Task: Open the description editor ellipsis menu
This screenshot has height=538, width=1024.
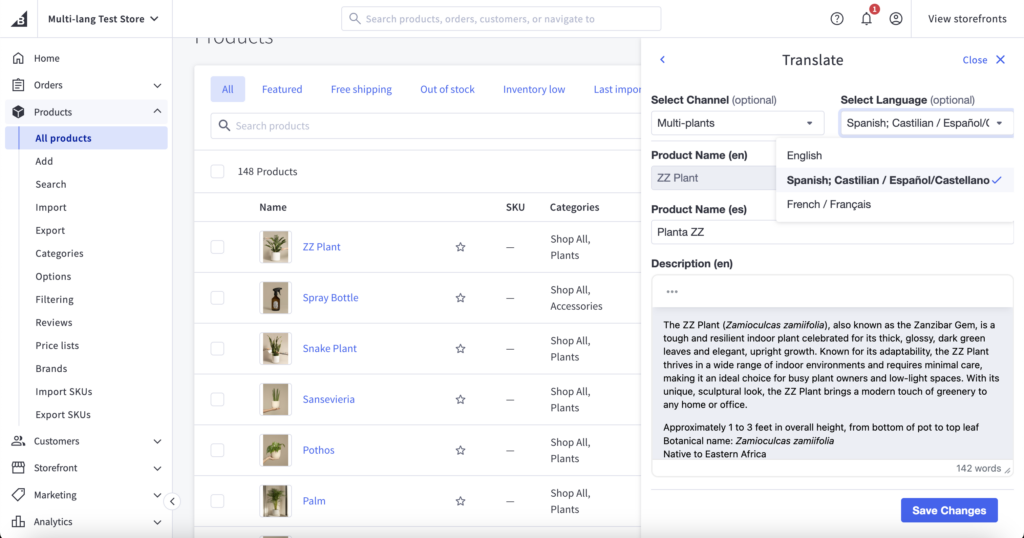Action: pyautogui.click(x=672, y=292)
